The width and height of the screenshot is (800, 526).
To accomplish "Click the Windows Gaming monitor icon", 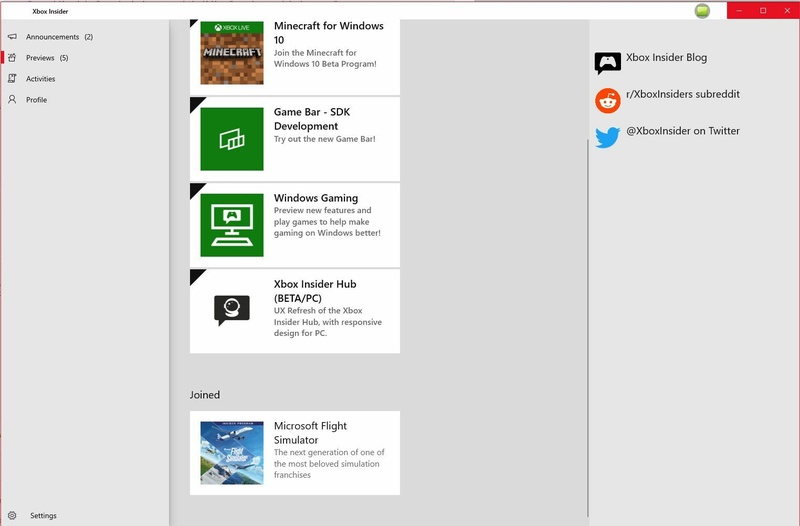I will pyautogui.click(x=232, y=225).
